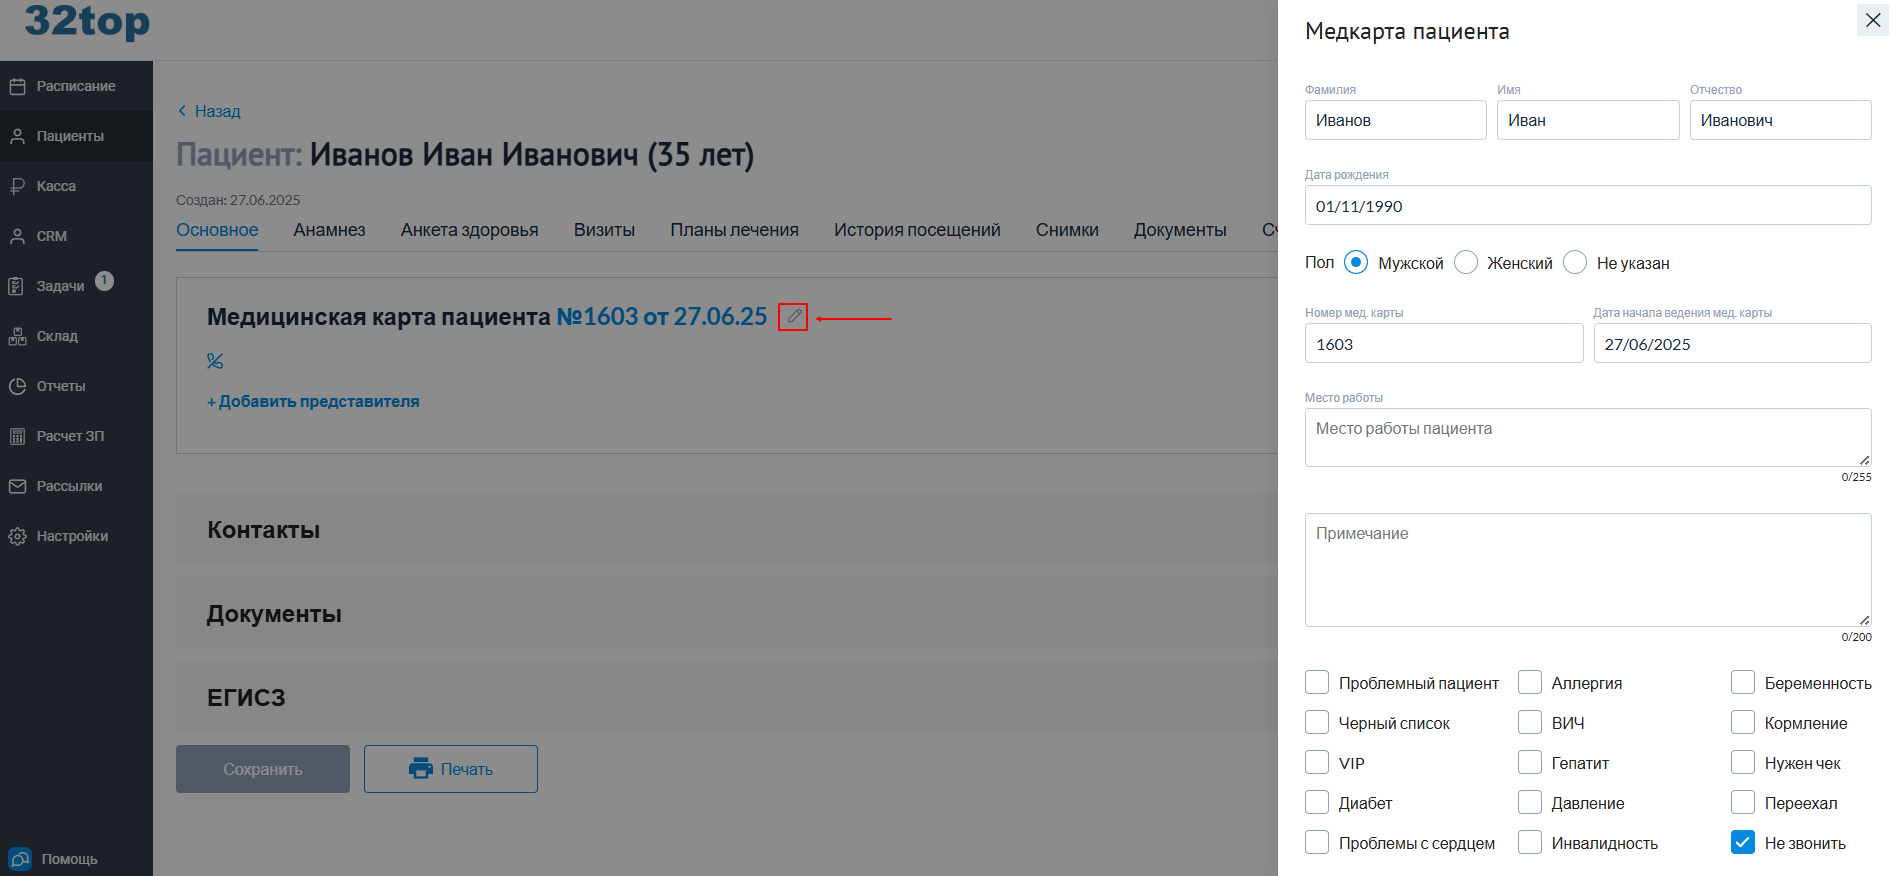
Task: Open the Отчеты pie chart icon
Action: (17, 386)
